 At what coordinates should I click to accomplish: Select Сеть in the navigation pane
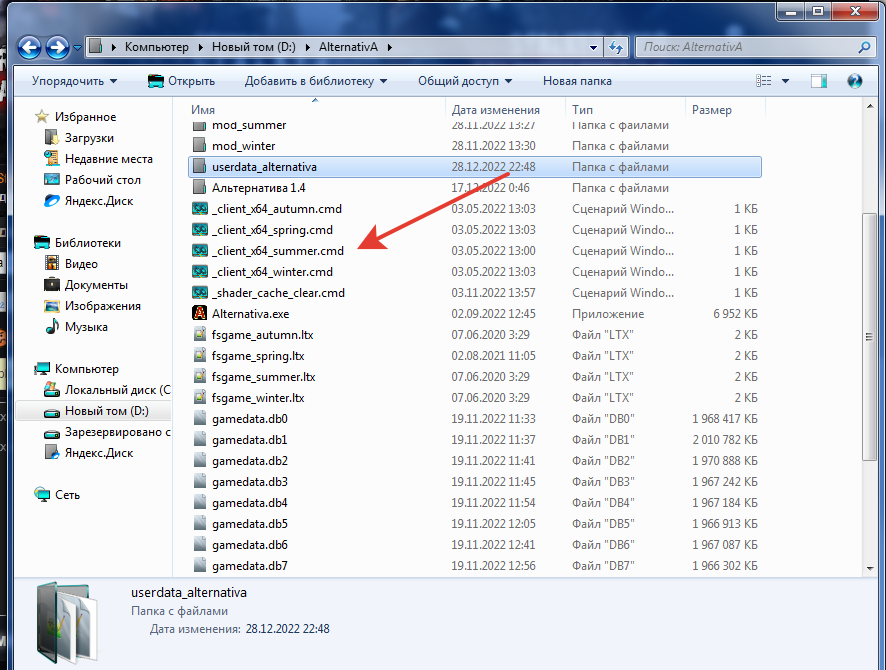click(x=67, y=495)
